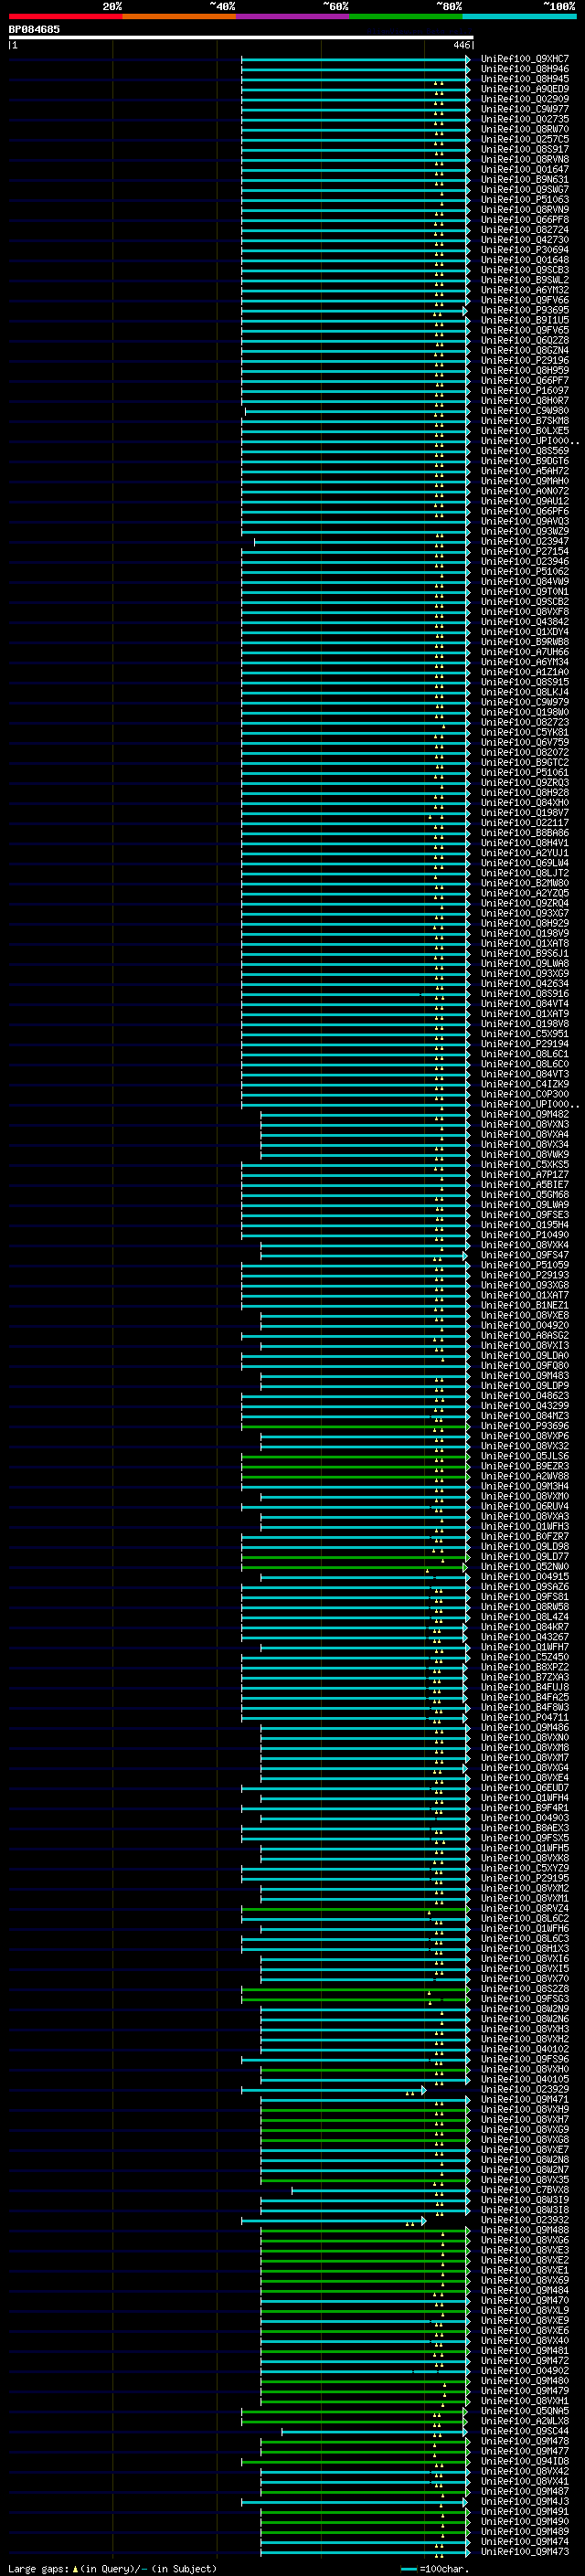Click the purple ~60% identity legend segment
585x2576 pixels.
[292, 16]
